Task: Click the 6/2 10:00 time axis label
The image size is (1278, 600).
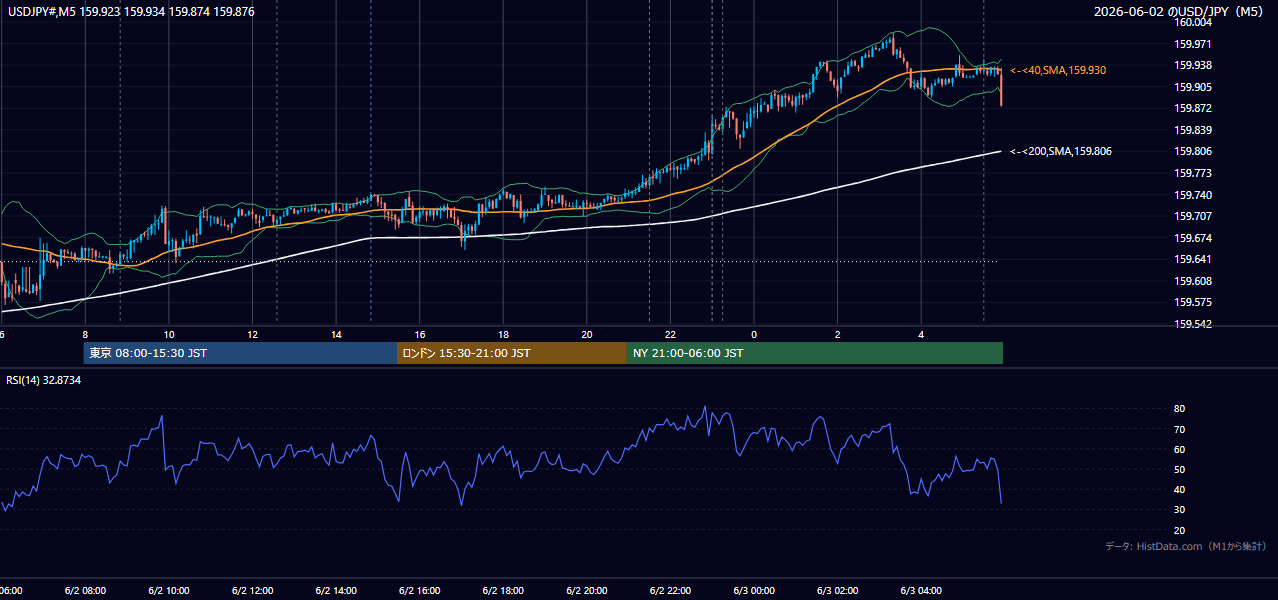Action: coord(168,591)
